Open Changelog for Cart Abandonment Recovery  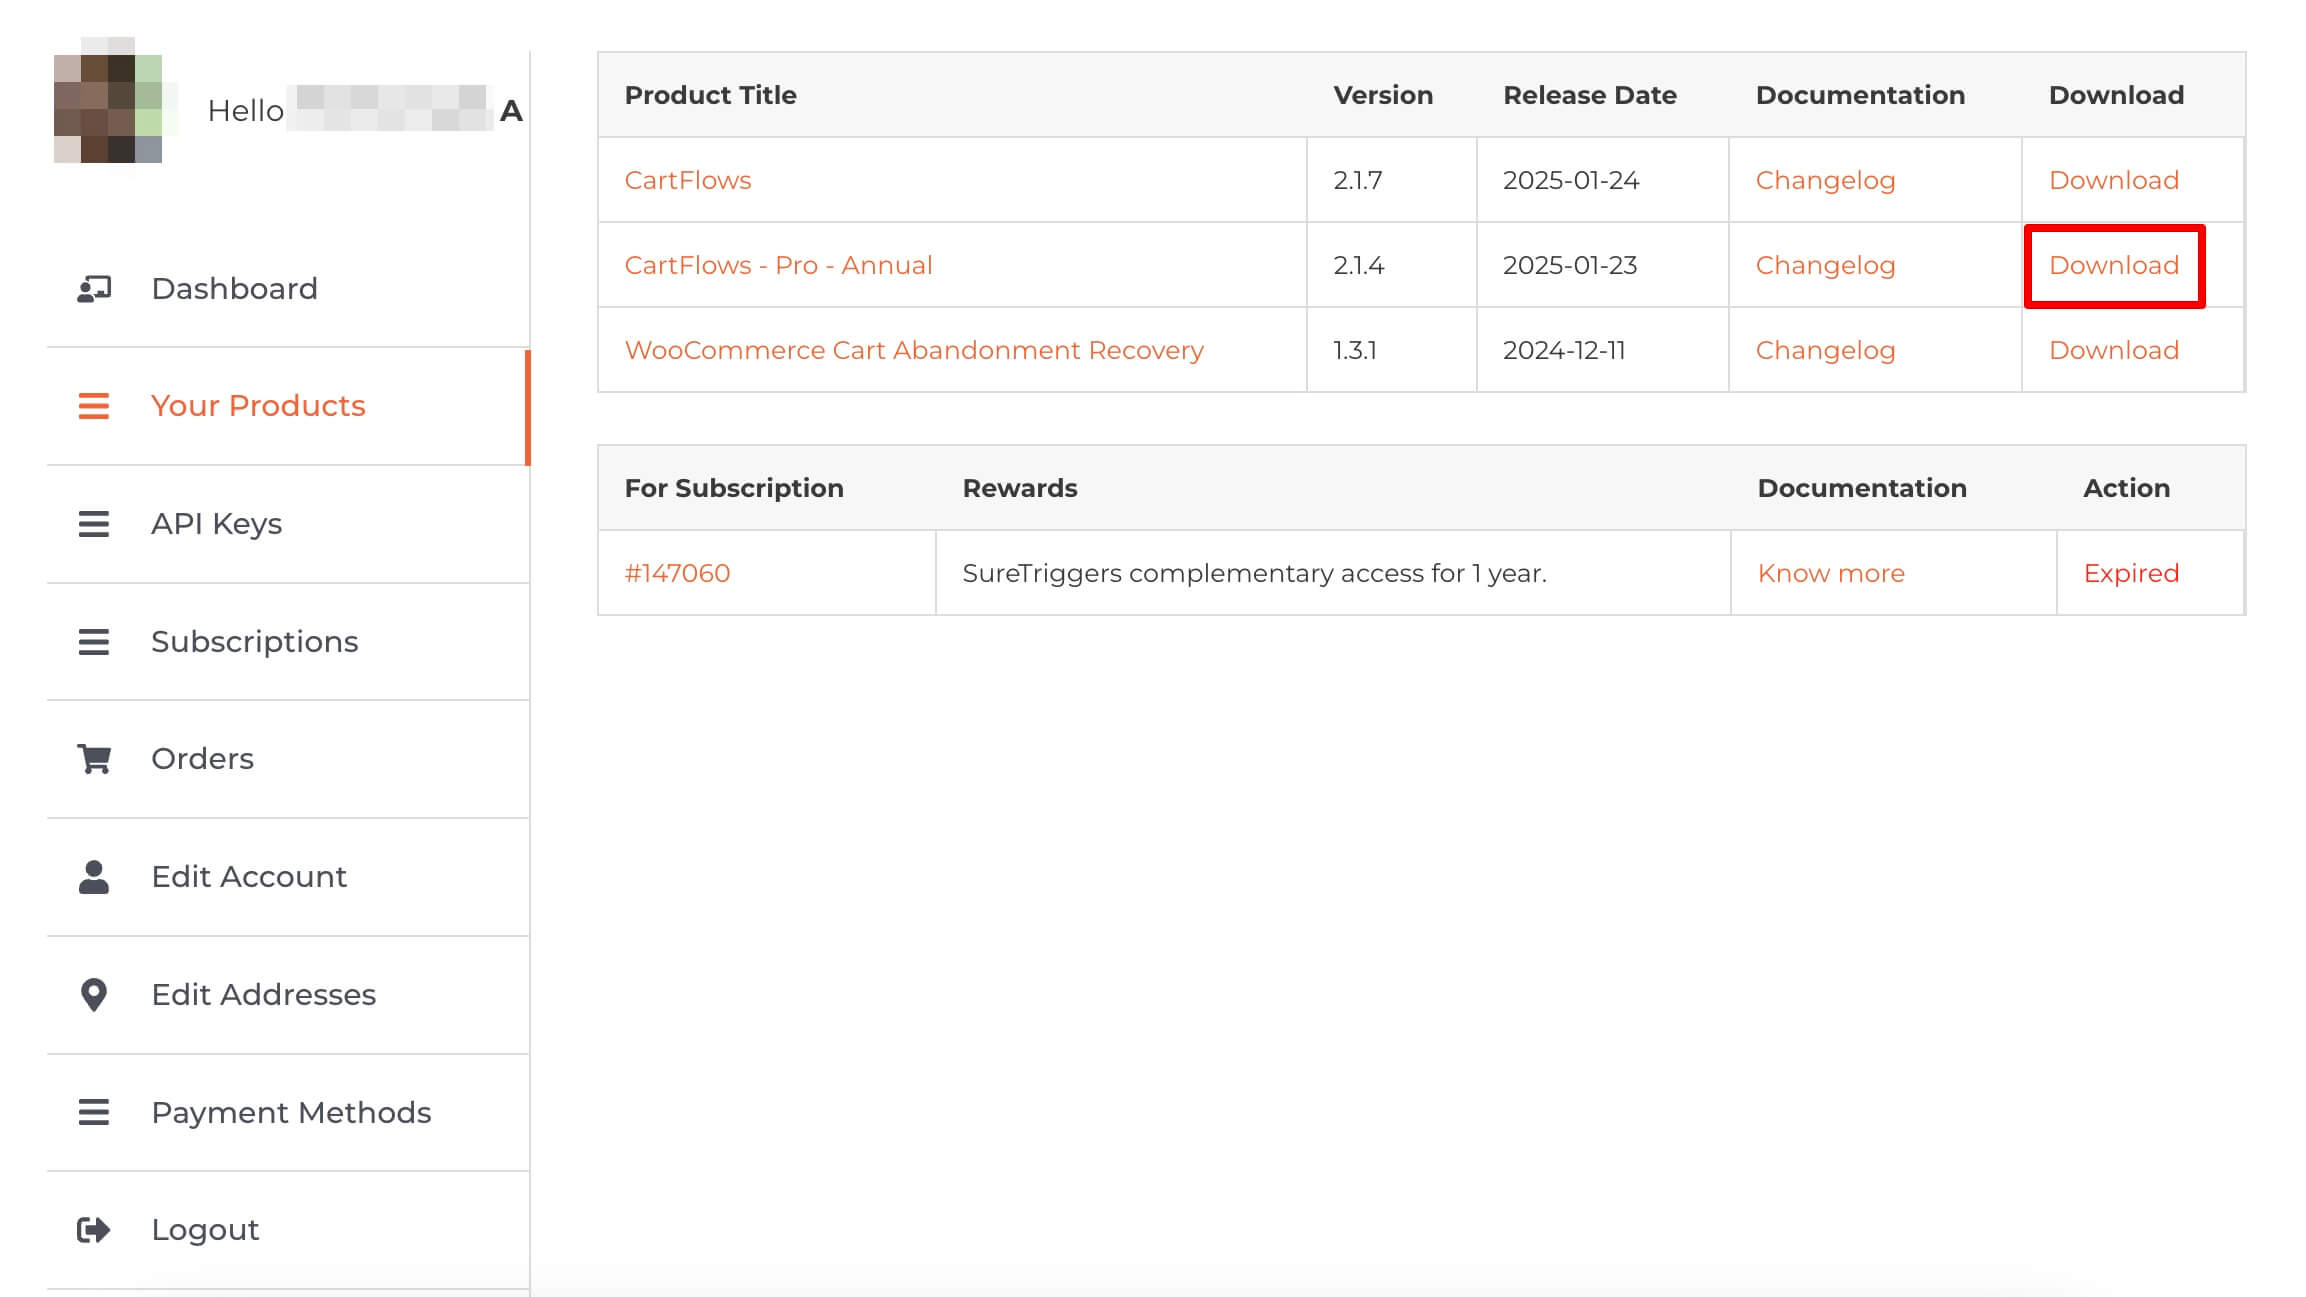point(1825,351)
